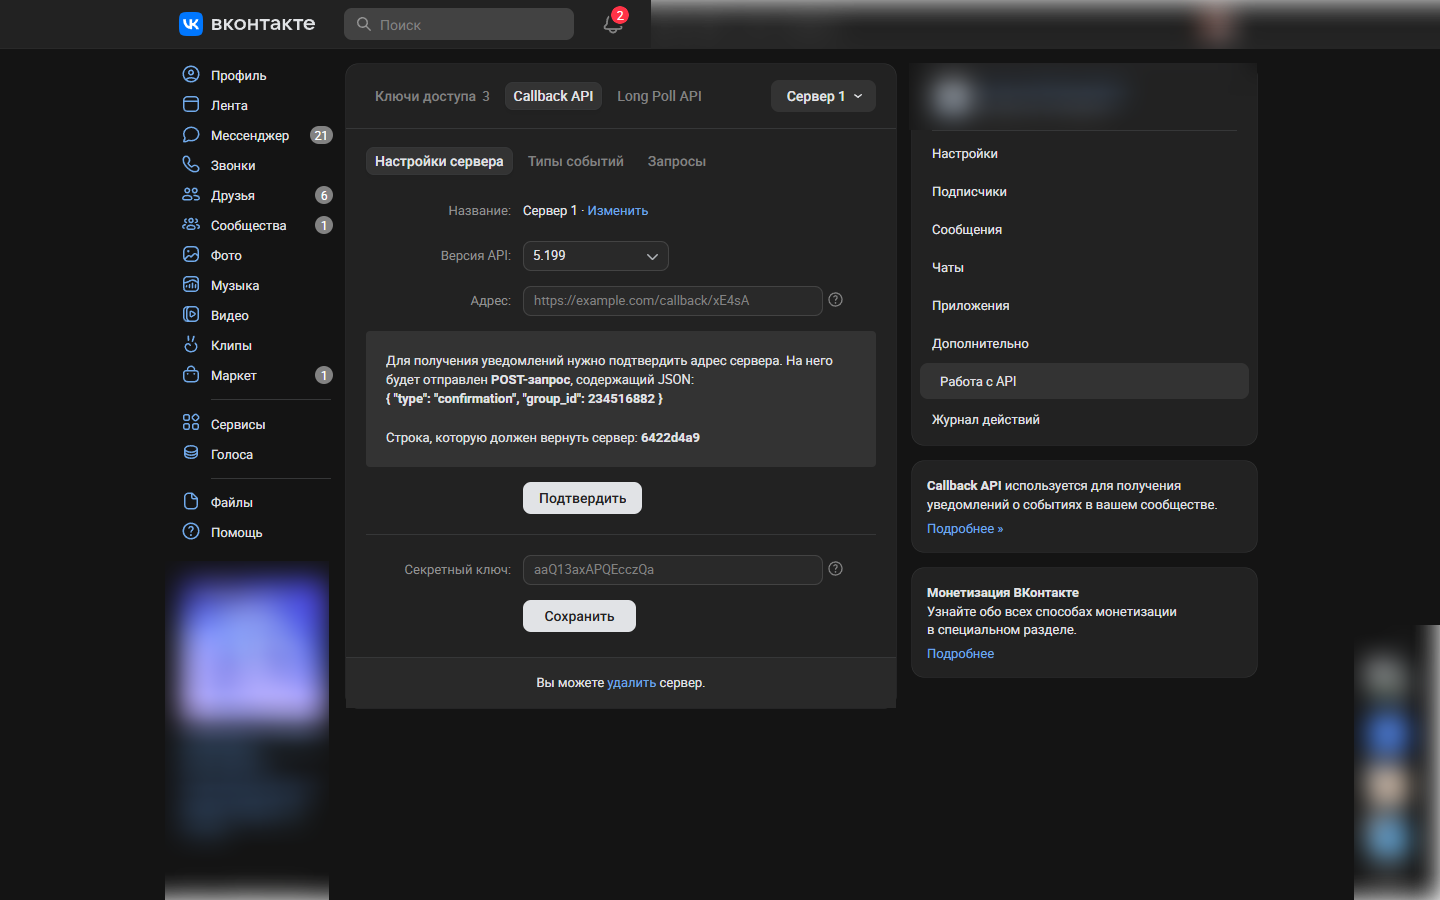Open Messenger via its chat bubble icon
1440x900 pixels.
[191, 135]
